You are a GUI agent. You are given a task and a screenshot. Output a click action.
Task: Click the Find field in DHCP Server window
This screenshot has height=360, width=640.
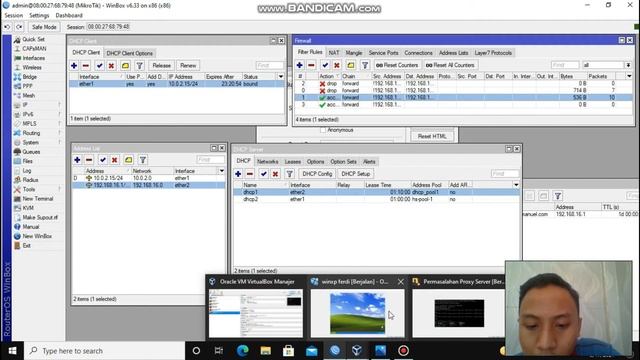click(x=505, y=174)
